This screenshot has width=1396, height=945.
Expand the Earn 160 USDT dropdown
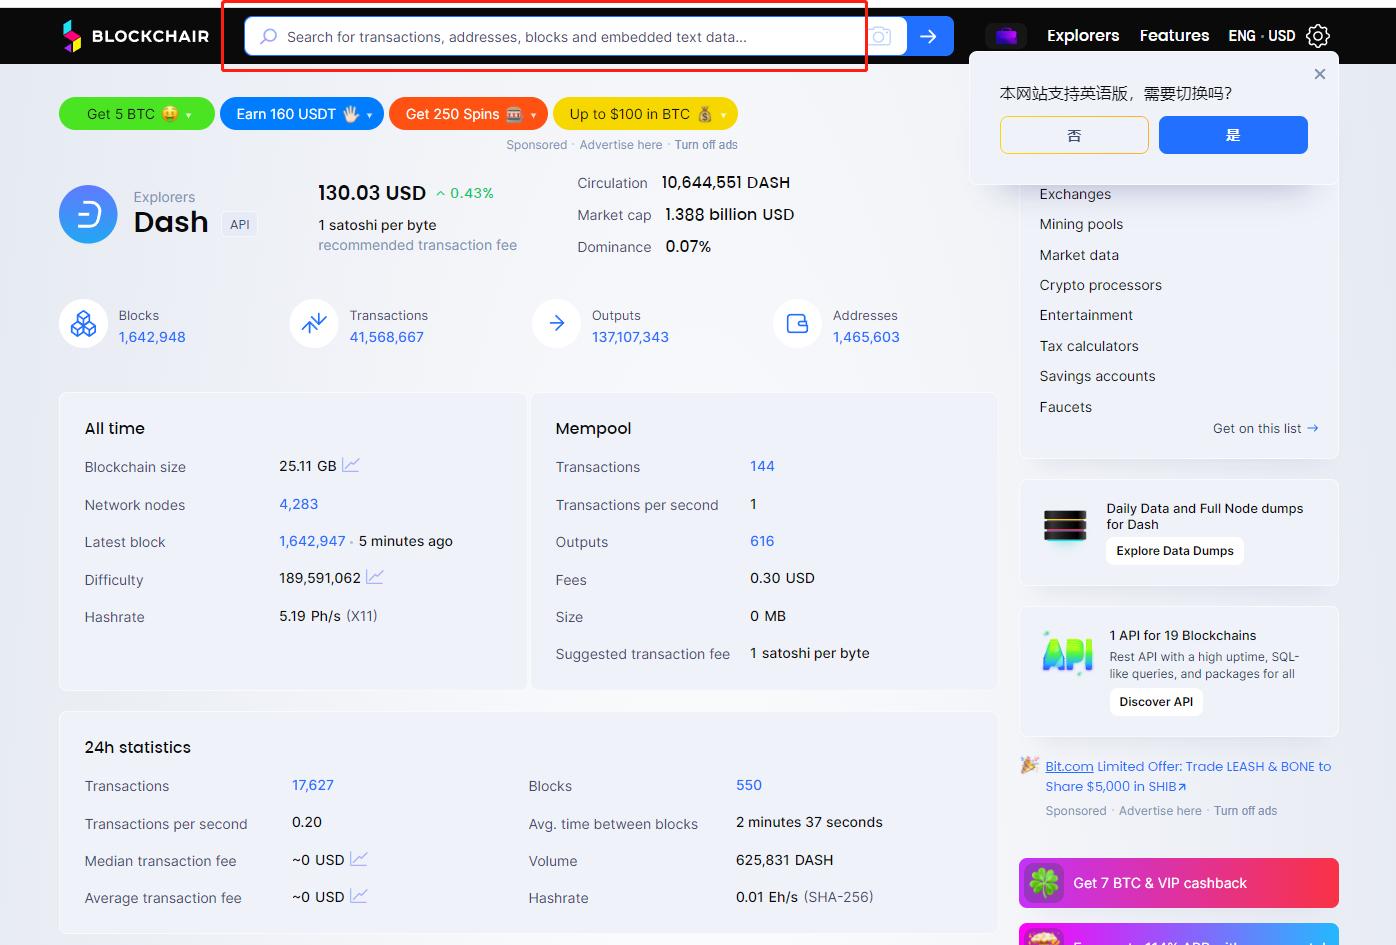tap(369, 115)
